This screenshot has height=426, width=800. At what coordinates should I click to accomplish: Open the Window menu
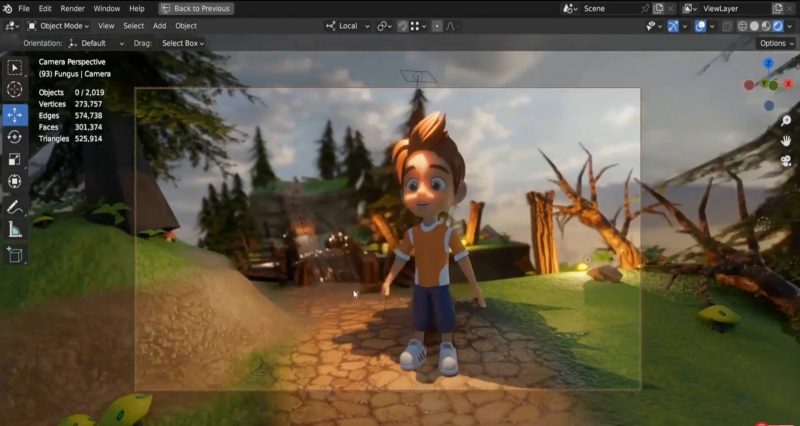[x=107, y=9]
